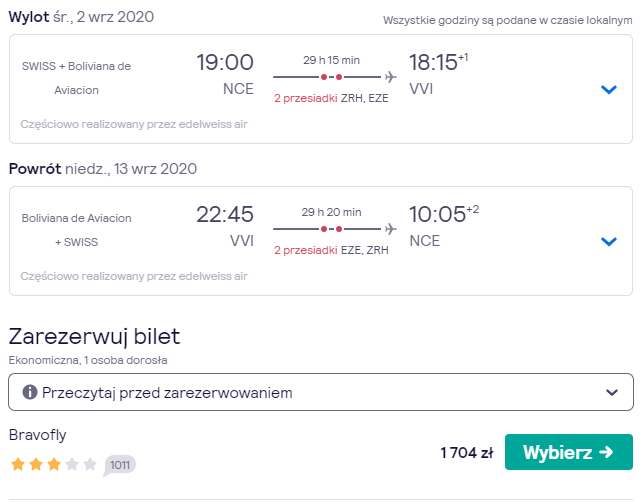Screen dimensions: 644x502
Task: Click the Bravofly provider name
Action: (x=37, y=435)
